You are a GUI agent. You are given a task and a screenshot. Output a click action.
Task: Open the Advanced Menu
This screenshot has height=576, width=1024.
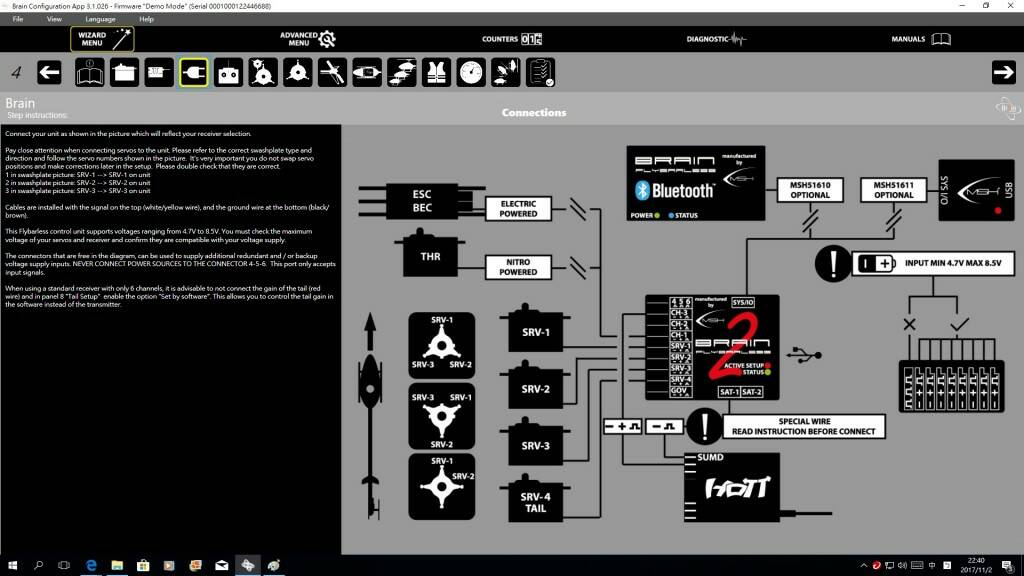pos(308,39)
